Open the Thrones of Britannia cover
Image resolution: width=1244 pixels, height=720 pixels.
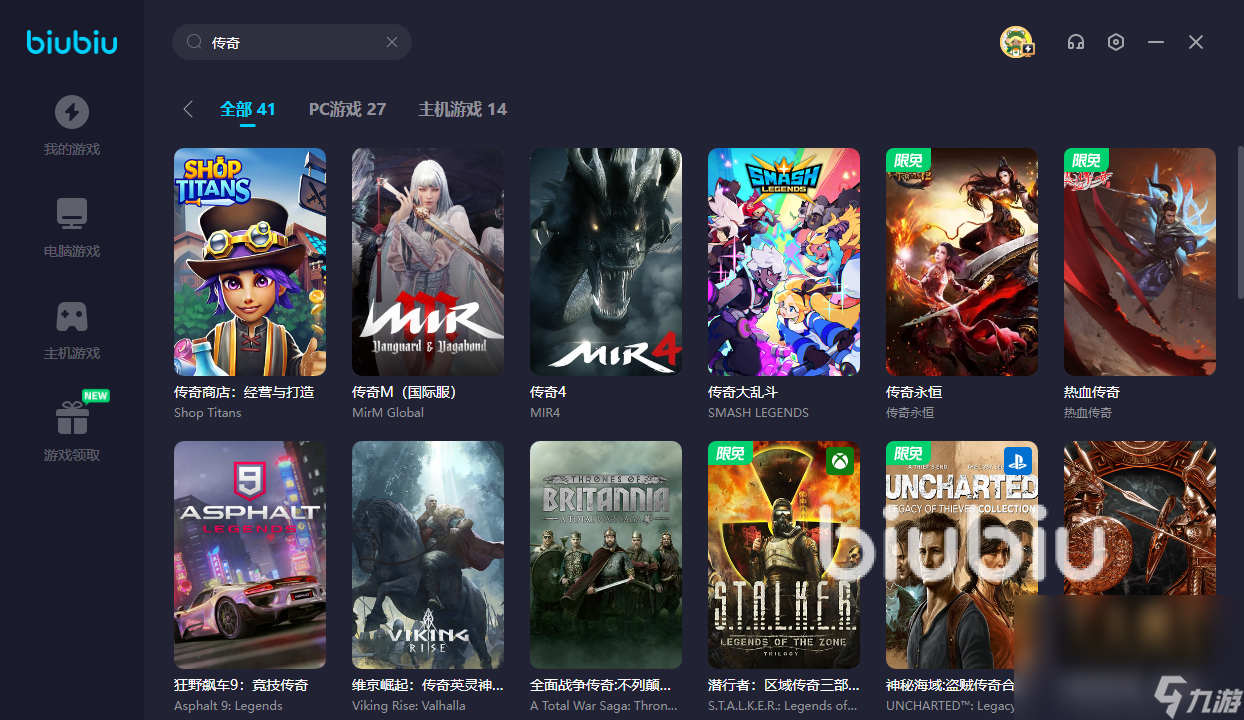tap(606, 555)
